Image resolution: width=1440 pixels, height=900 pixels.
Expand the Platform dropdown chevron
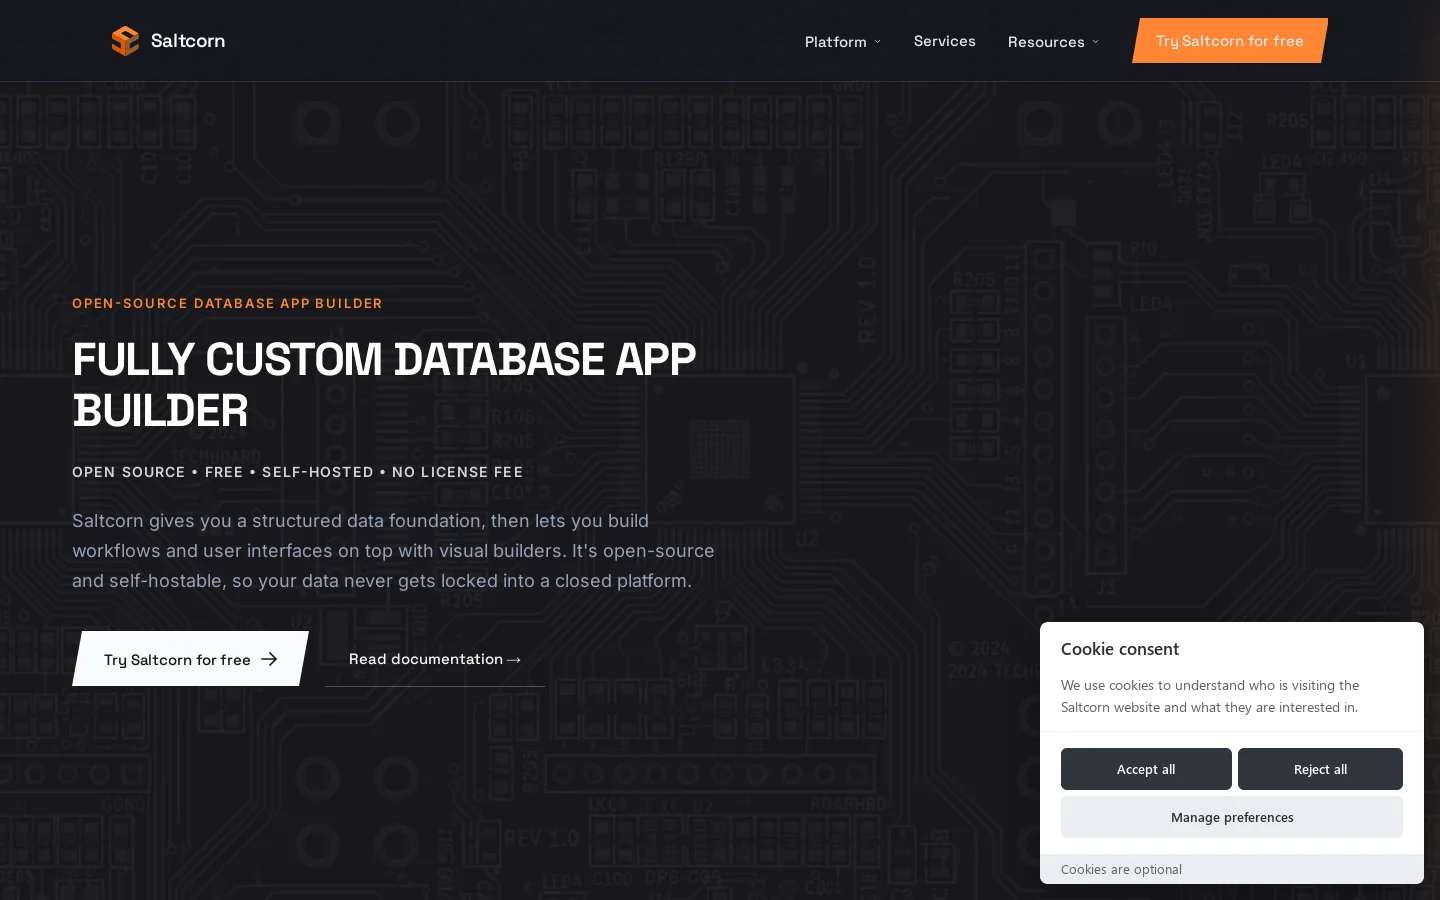877,42
